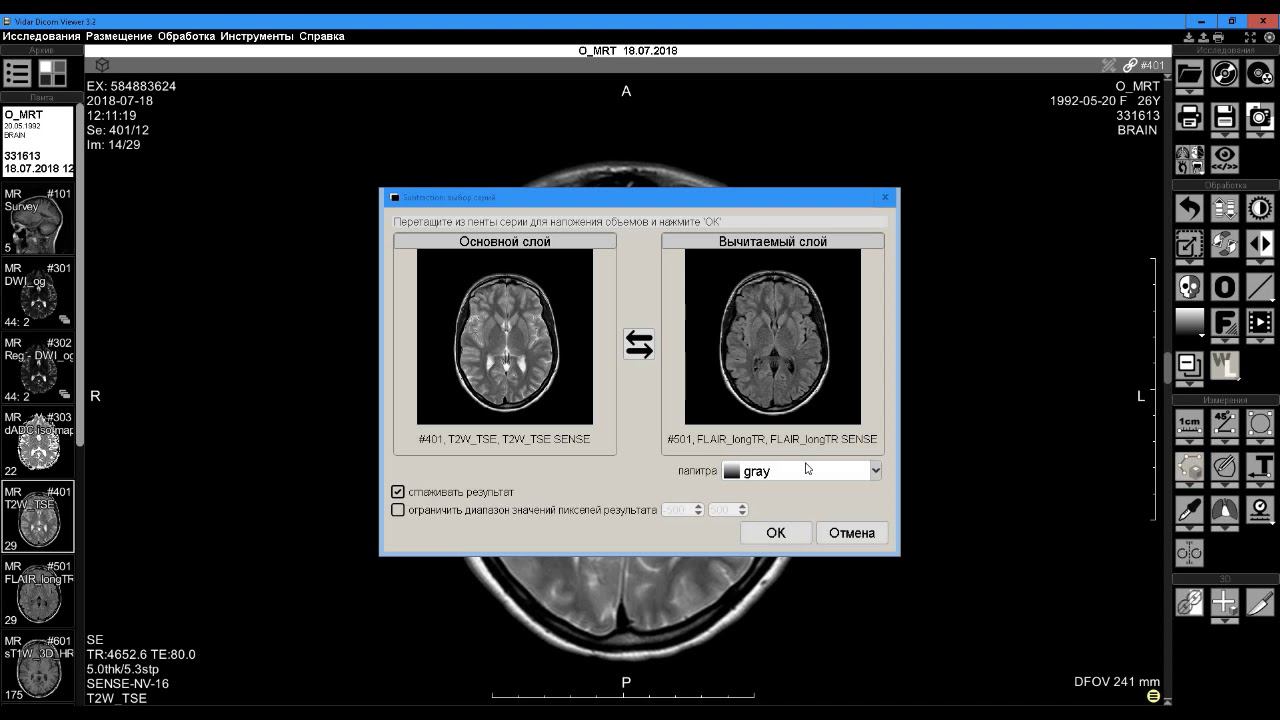1280x720 pixels.
Task: Click the chain link icon in 3D panel
Action: click(x=1189, y=602)
